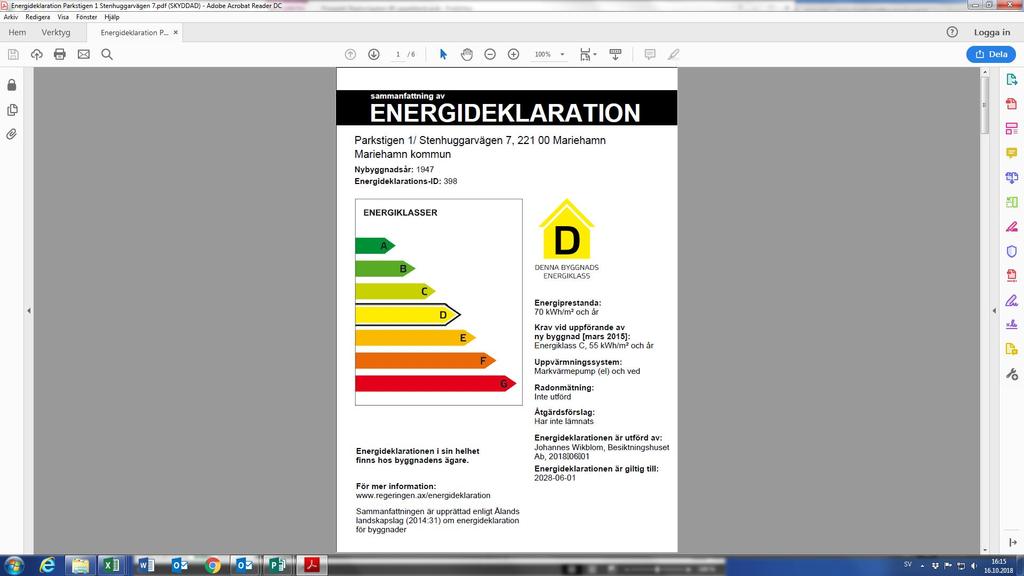Add a sticky note from the top toolbar
The image size is (1024, 576).
650,54
